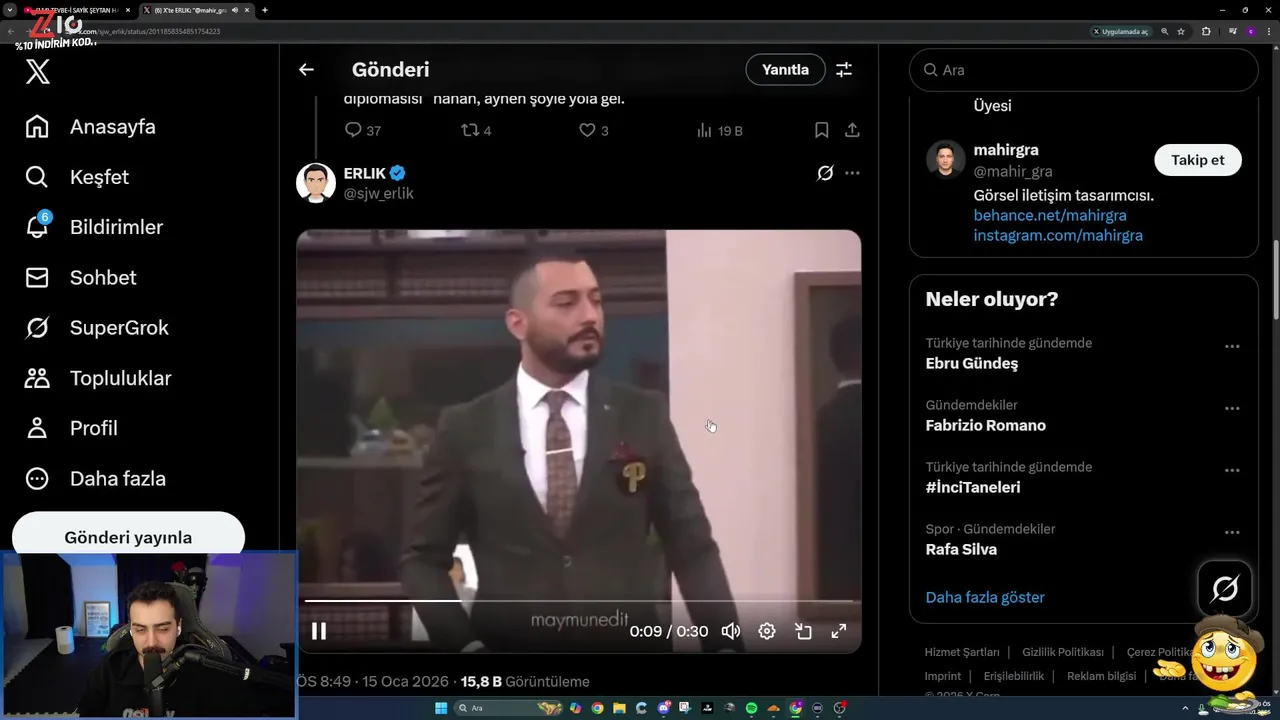
Task: Share the upper post
Action: [x=852, y=130]
